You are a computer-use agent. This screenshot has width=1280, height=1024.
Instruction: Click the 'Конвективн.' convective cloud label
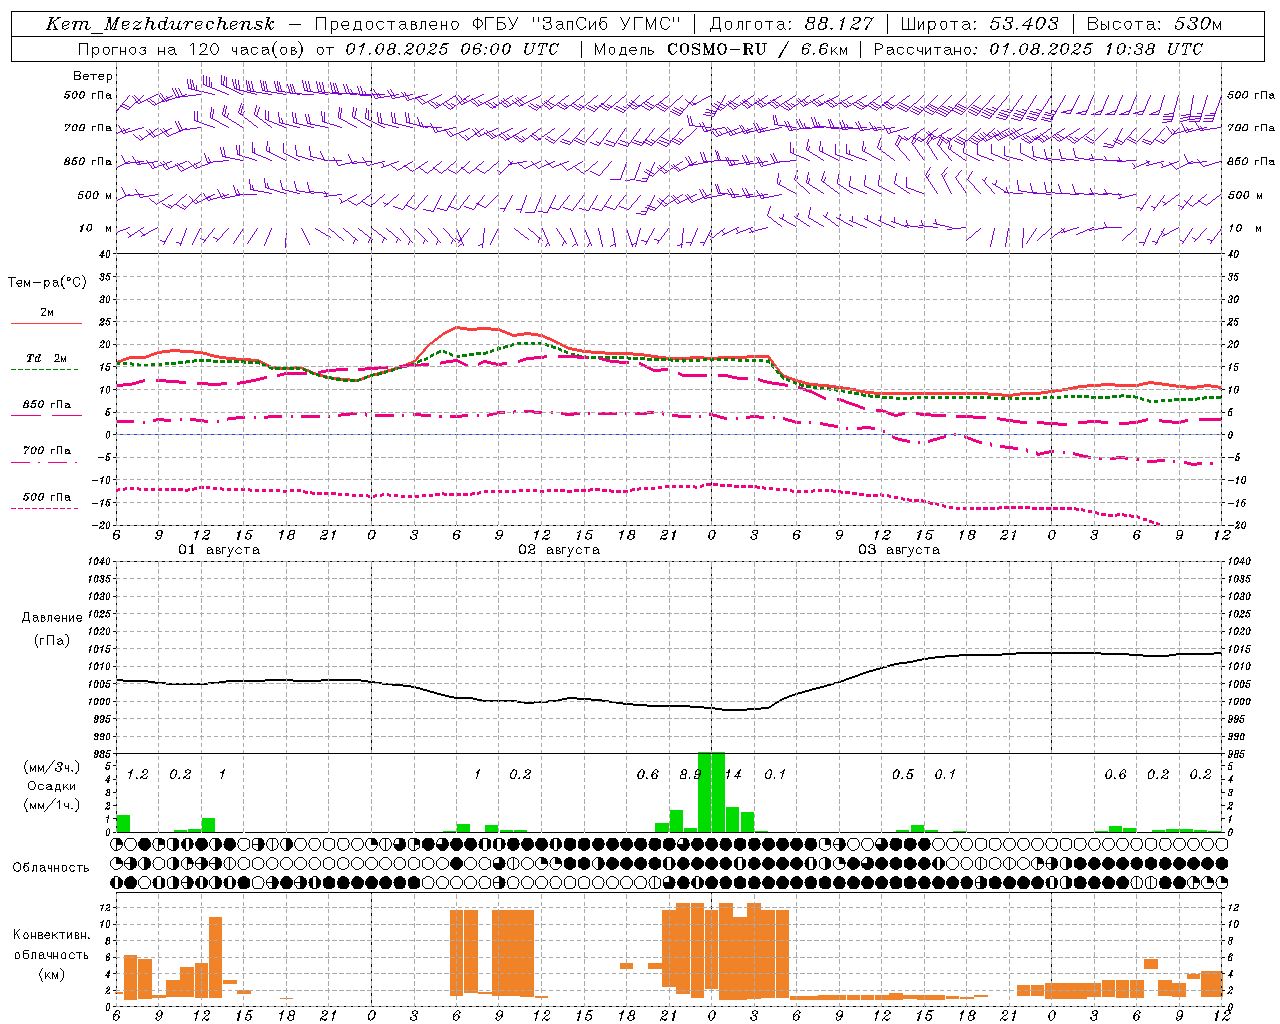(x=51, y=935)
